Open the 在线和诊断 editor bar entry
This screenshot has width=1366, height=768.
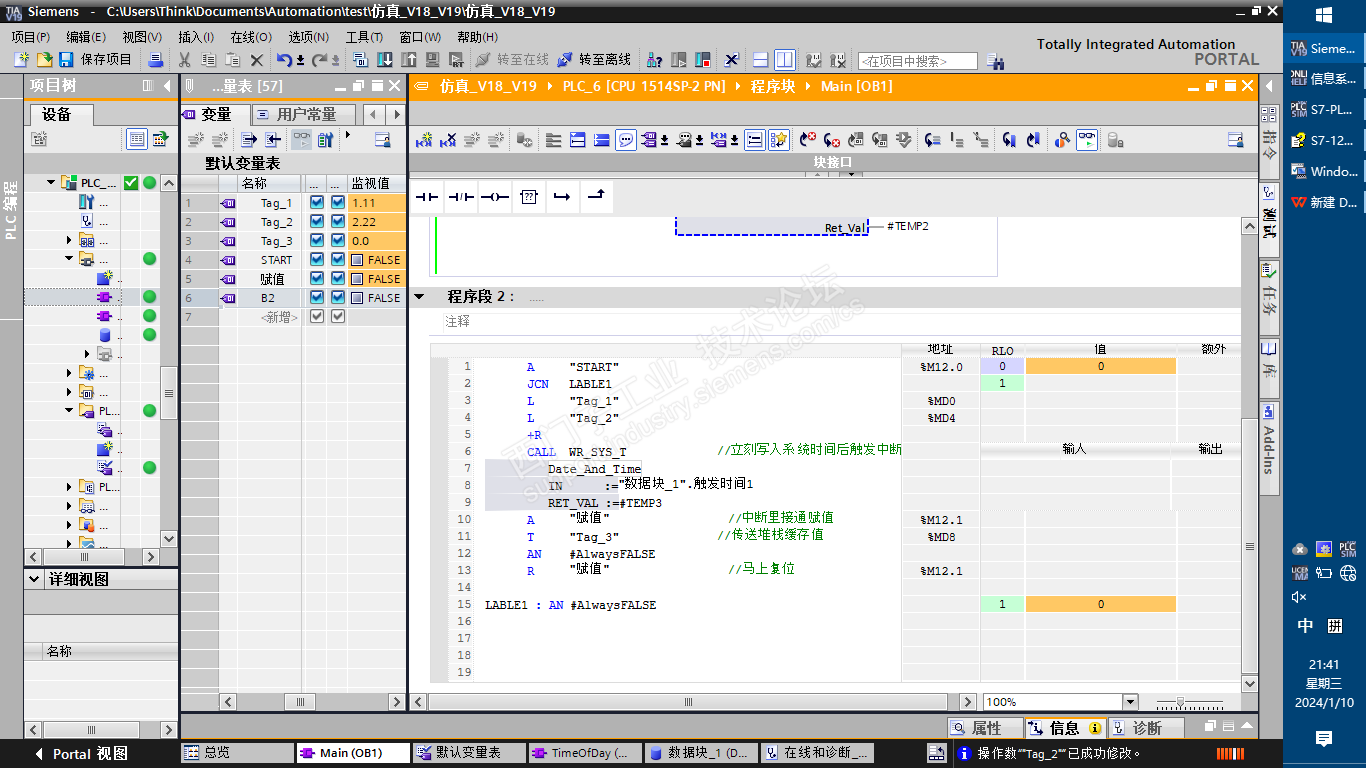click(x=817, y=753)
